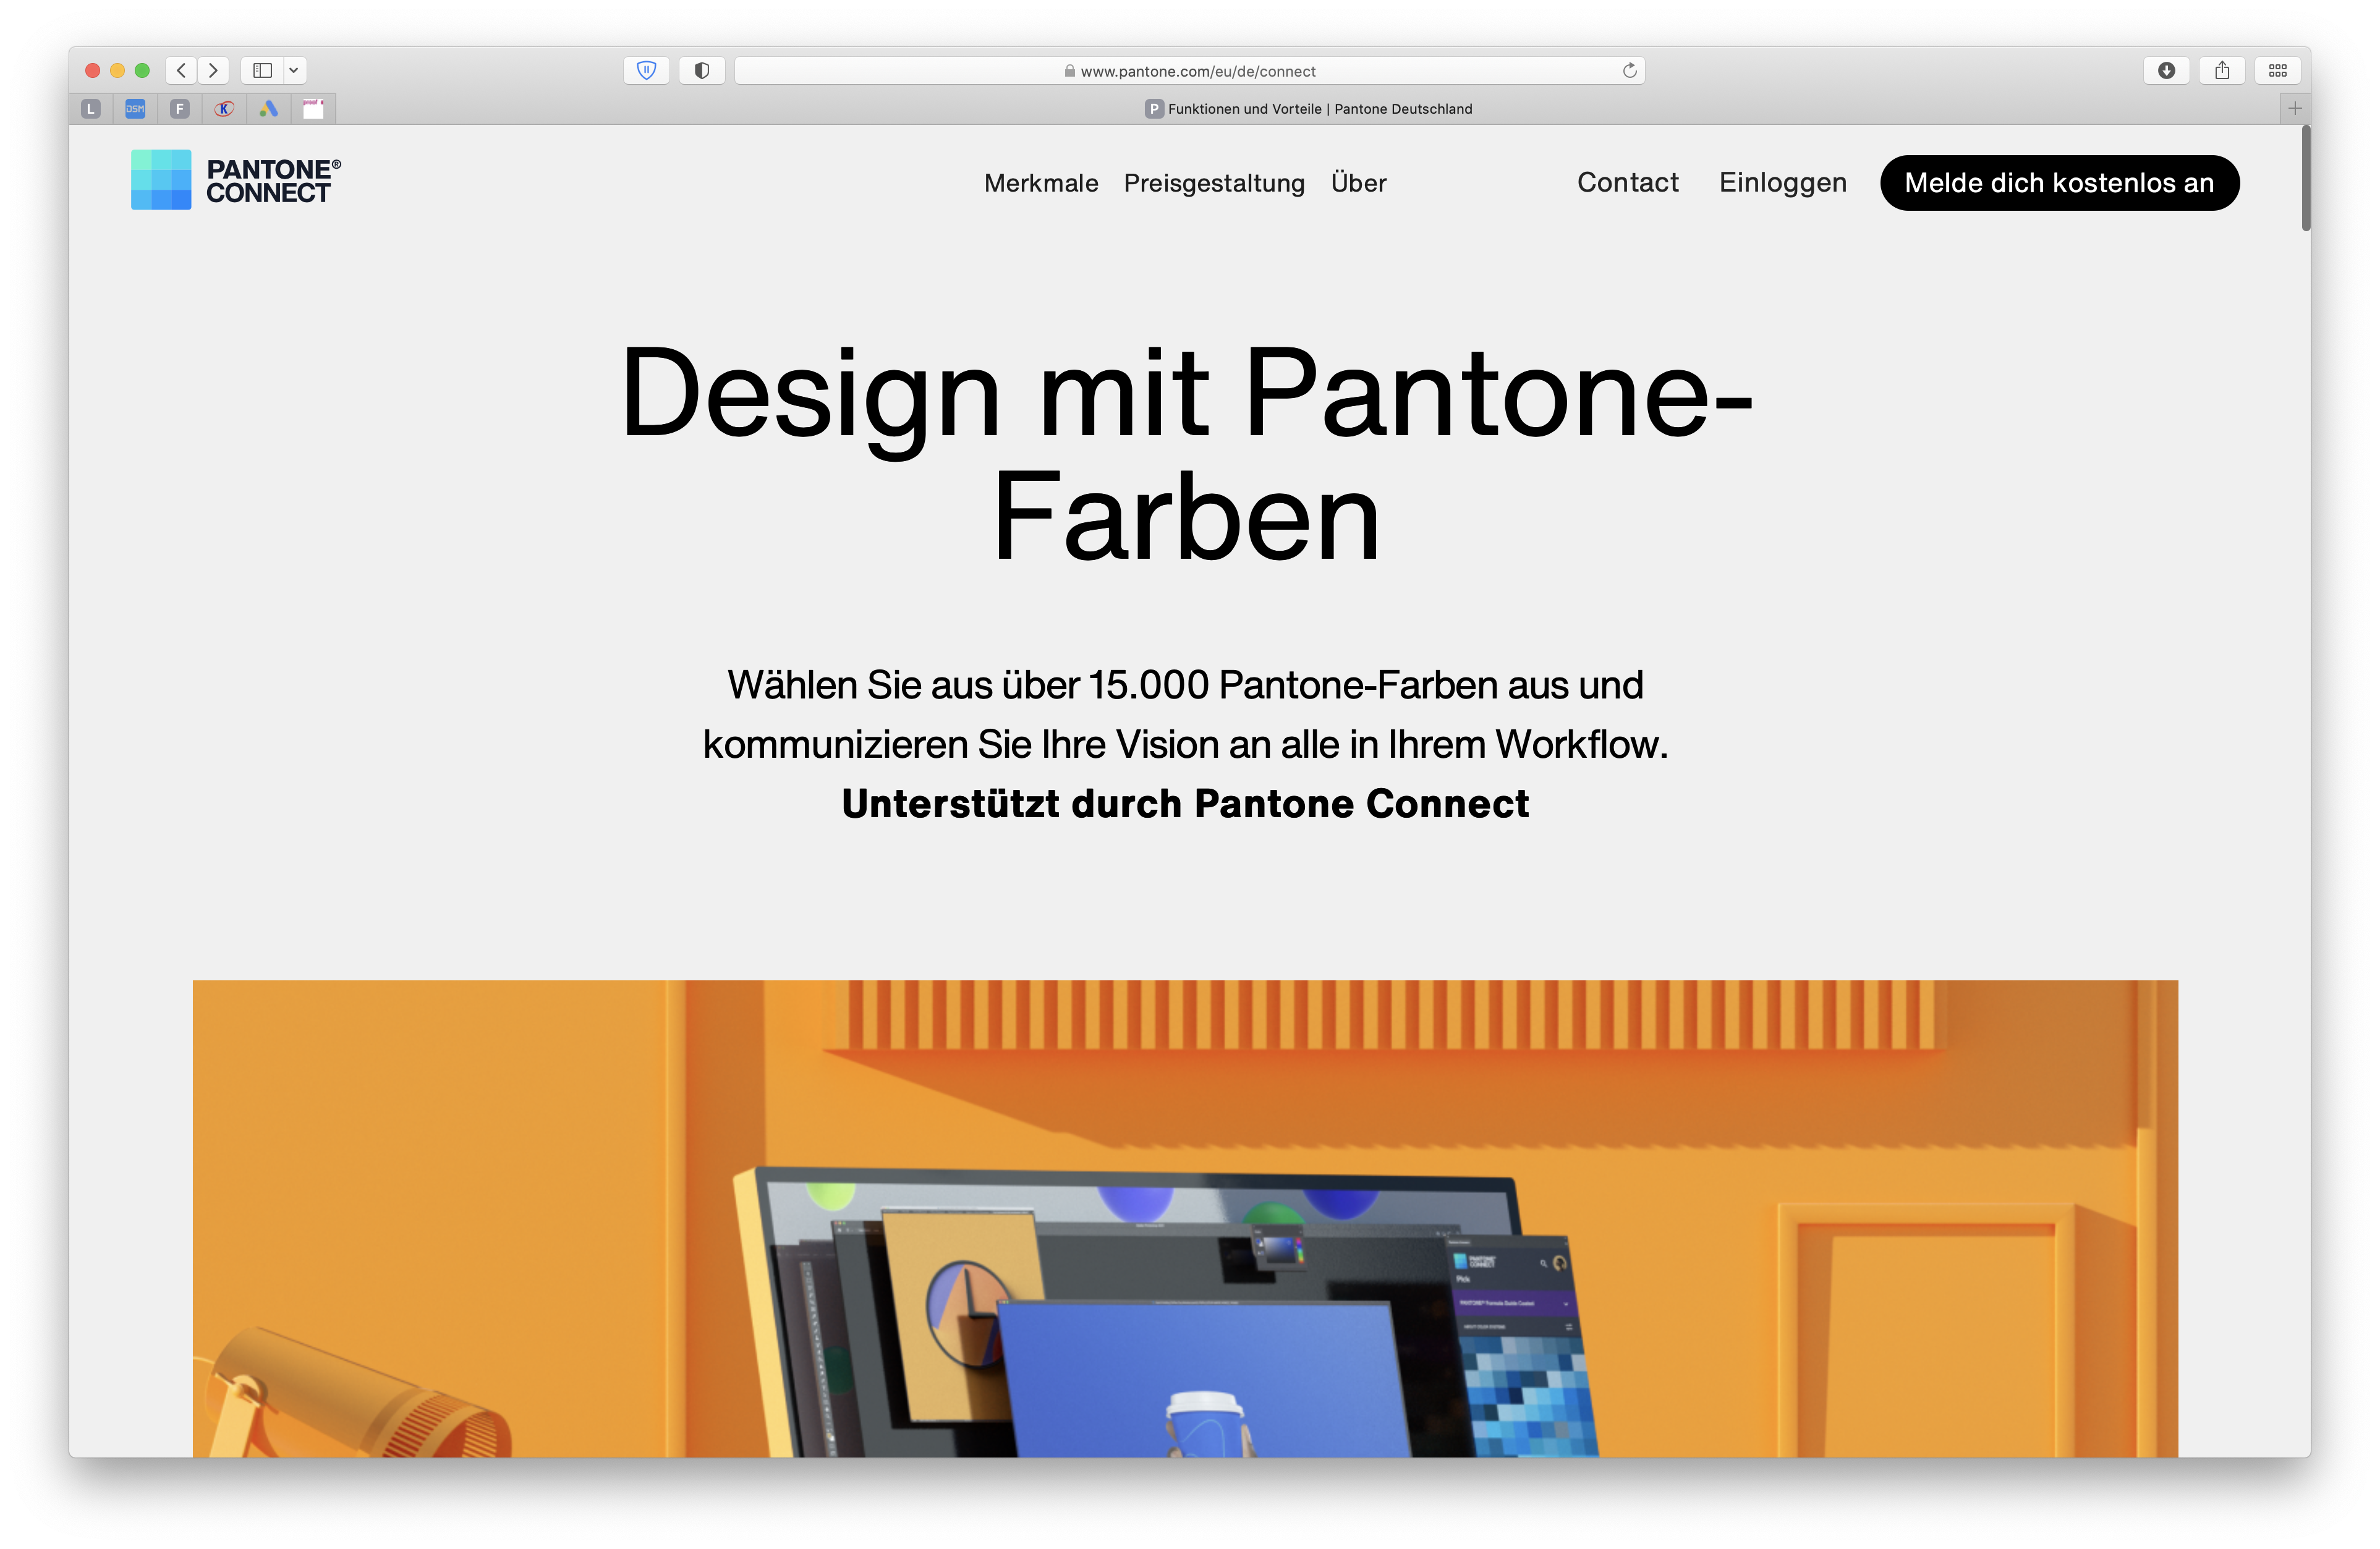Minimize the Safari window with yellow button
This screenshot has width=2380, height=1549.
click(x=117, y=70)
